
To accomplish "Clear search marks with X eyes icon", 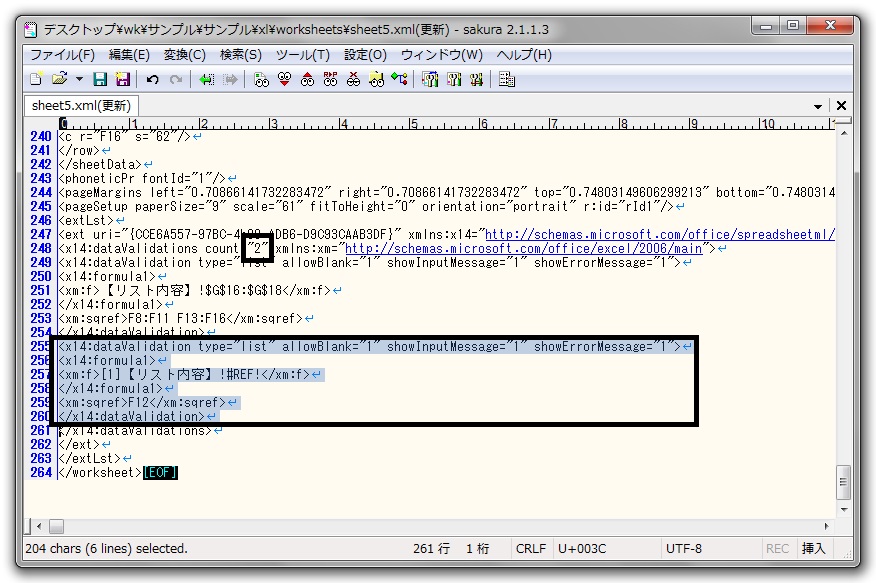I will [353, 79].
